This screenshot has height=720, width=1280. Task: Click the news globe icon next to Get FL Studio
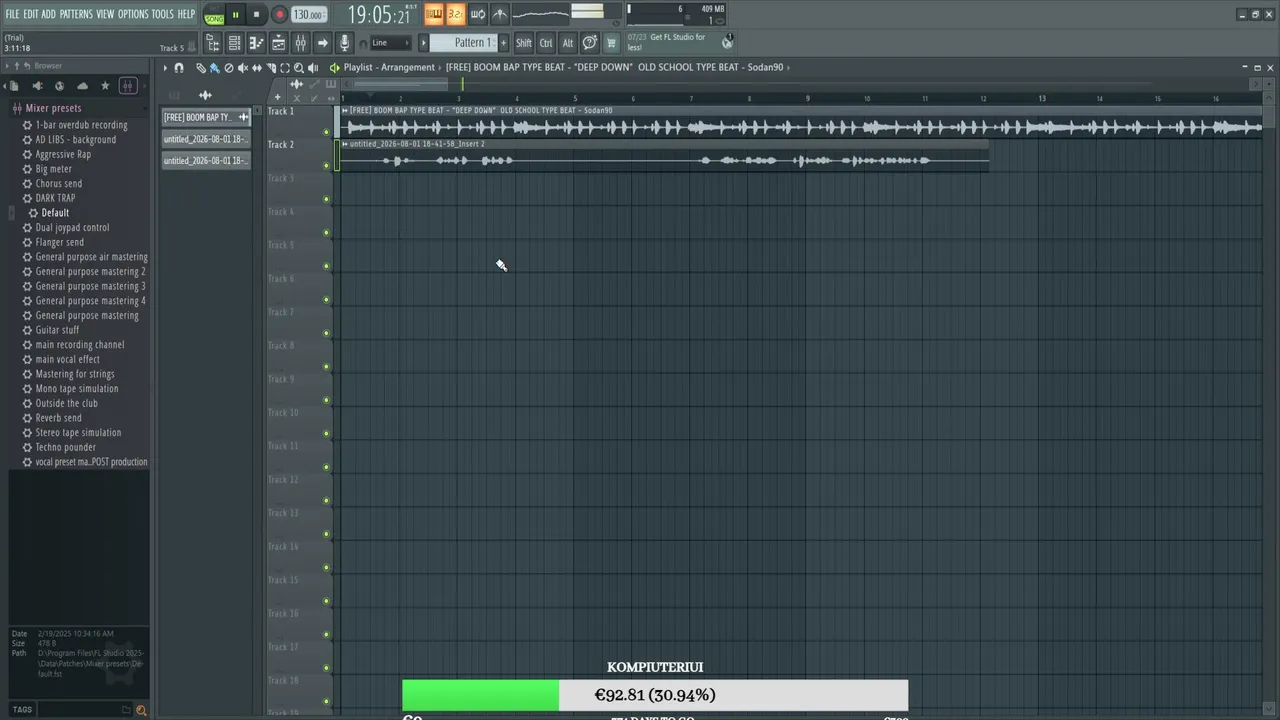(x=727, y=42)
